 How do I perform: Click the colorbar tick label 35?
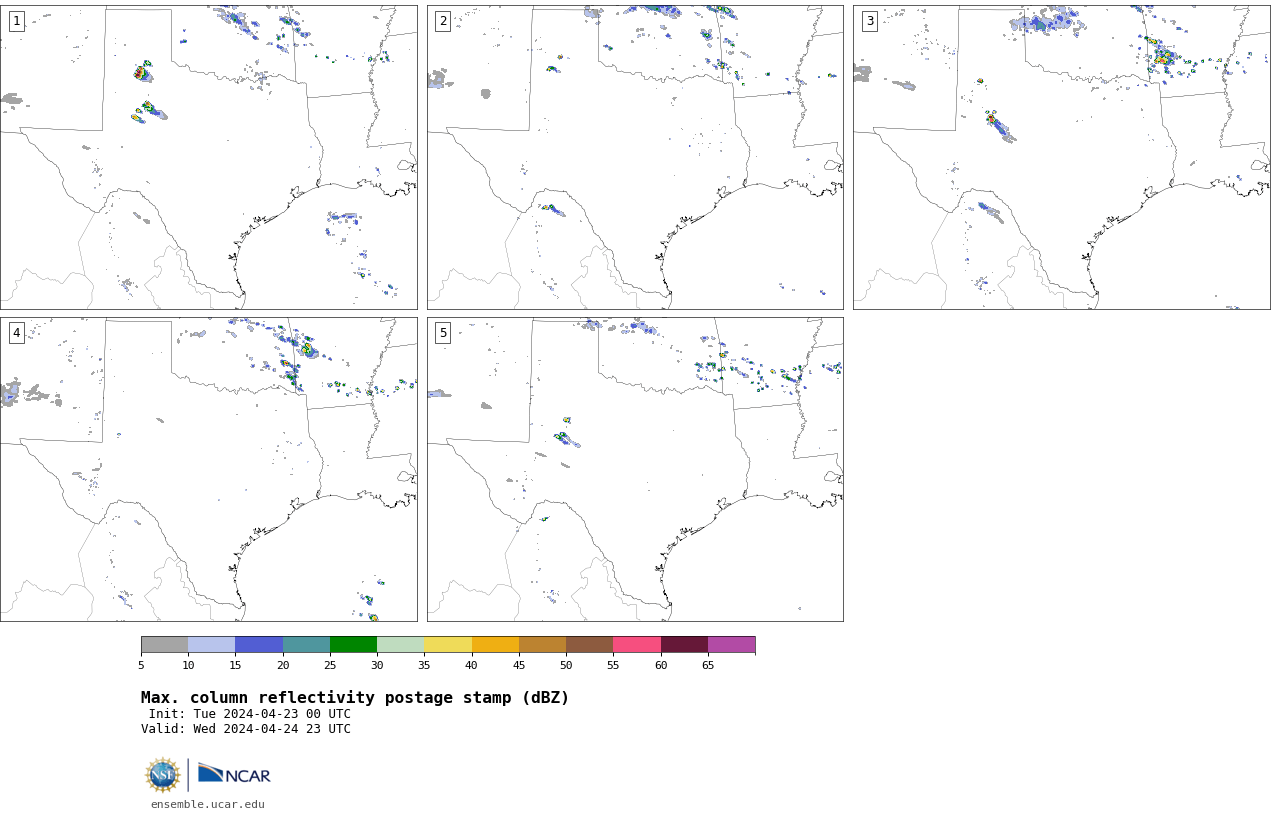pos(424,665)
